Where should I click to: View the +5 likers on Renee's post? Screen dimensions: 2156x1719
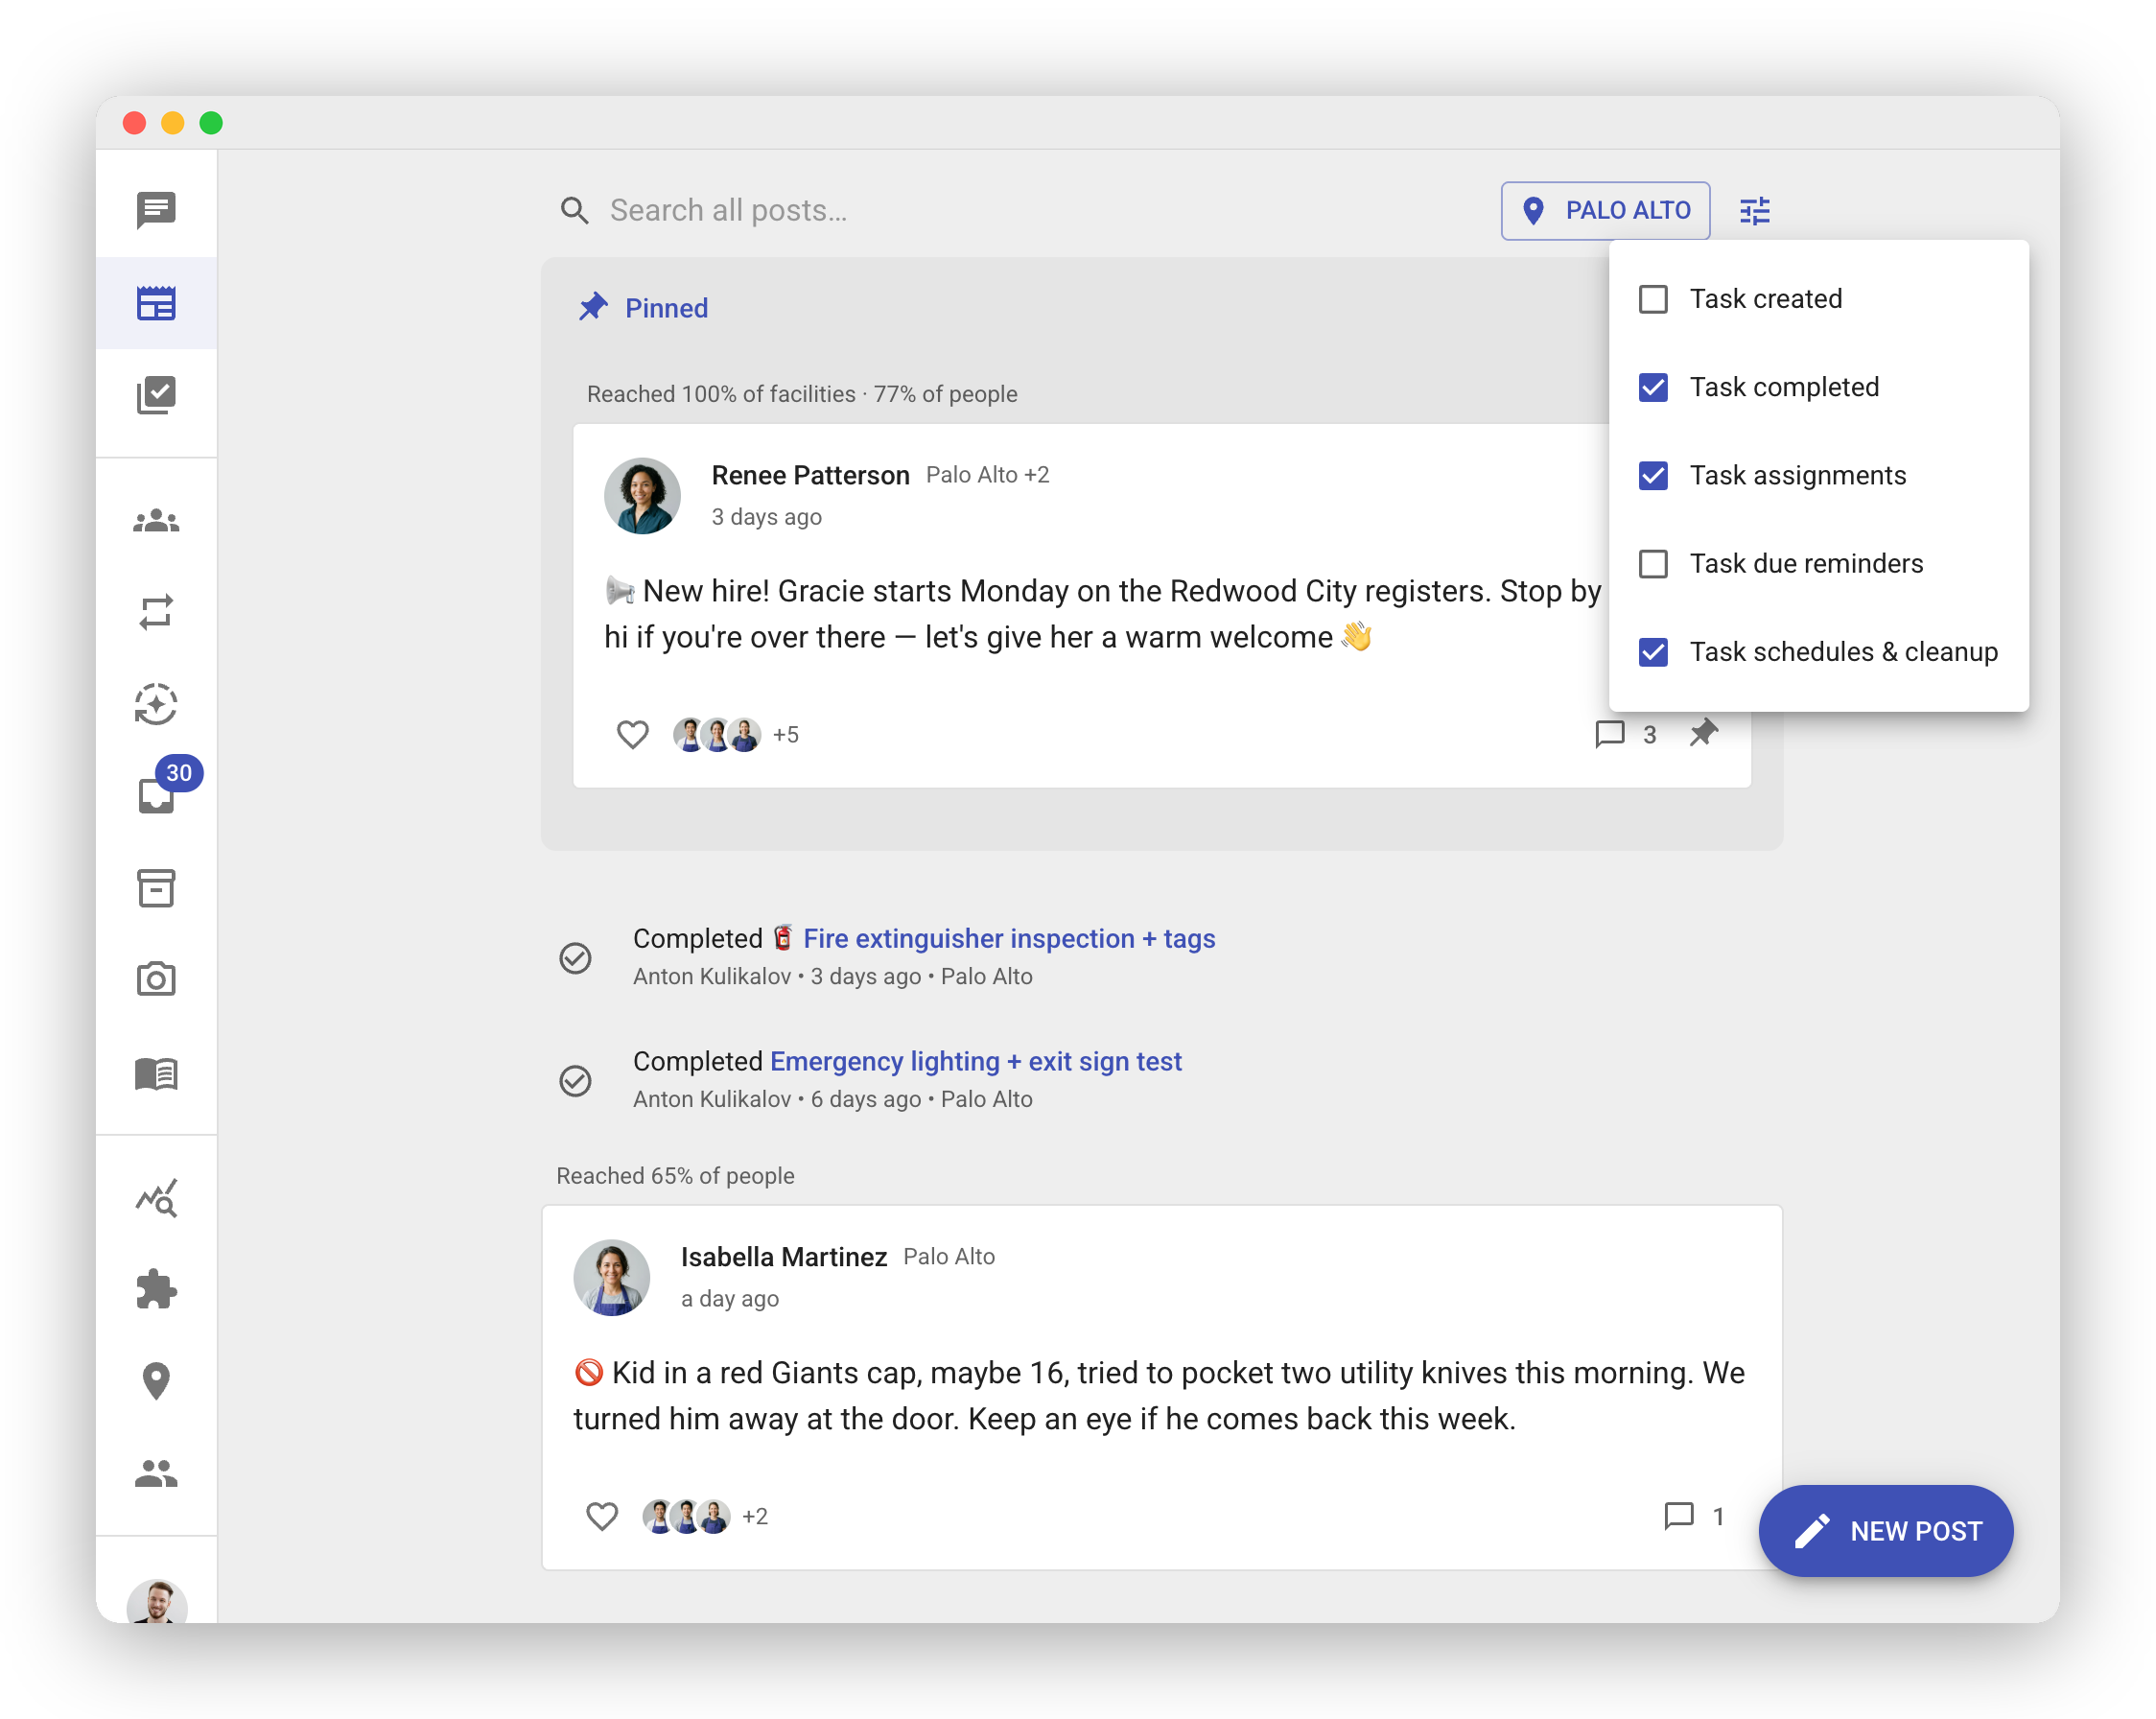pyautogui.click(x=786, y=735)
